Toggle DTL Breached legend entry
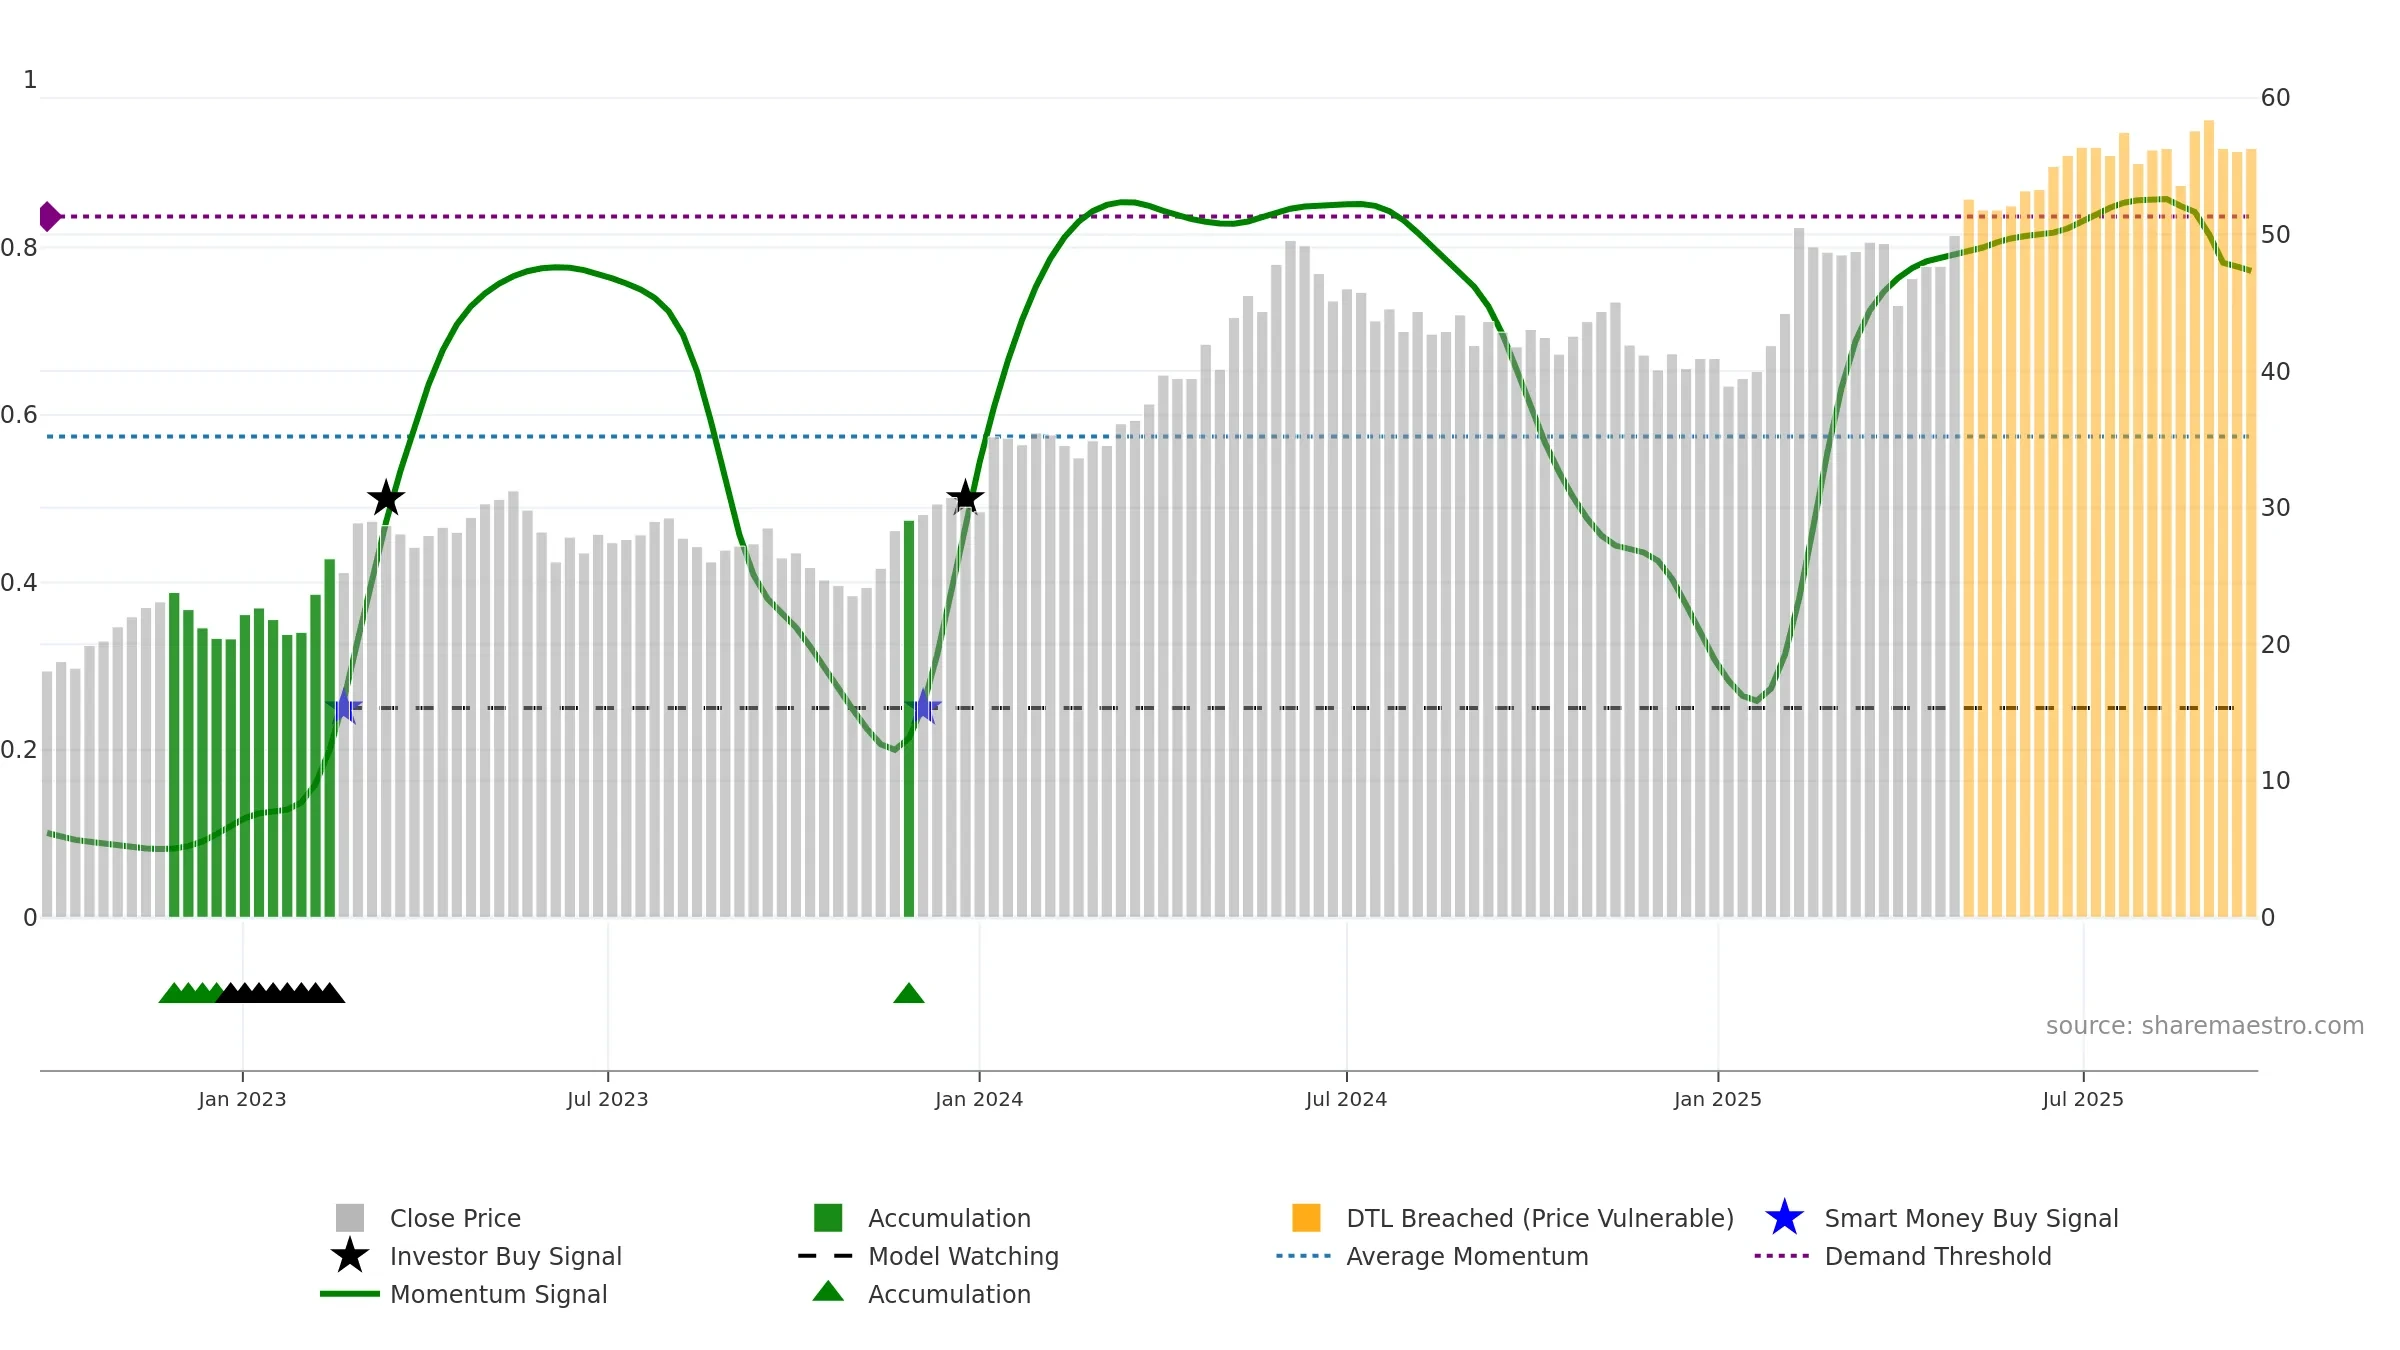The height and width of the screenshot is (1350, 2400). (x=1539, y=1218)
